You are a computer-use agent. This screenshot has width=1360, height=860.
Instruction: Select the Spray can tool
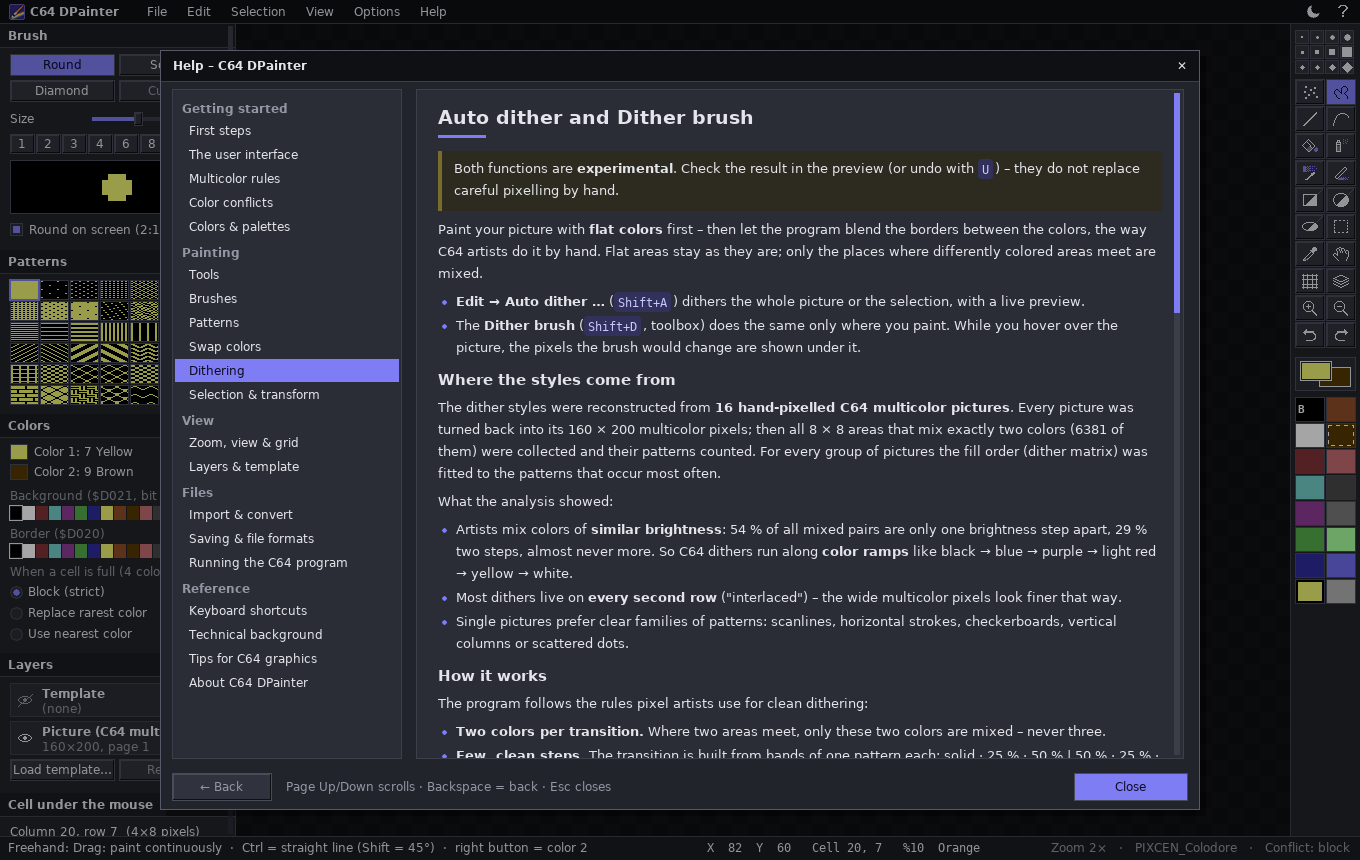tap(1341, 146)
